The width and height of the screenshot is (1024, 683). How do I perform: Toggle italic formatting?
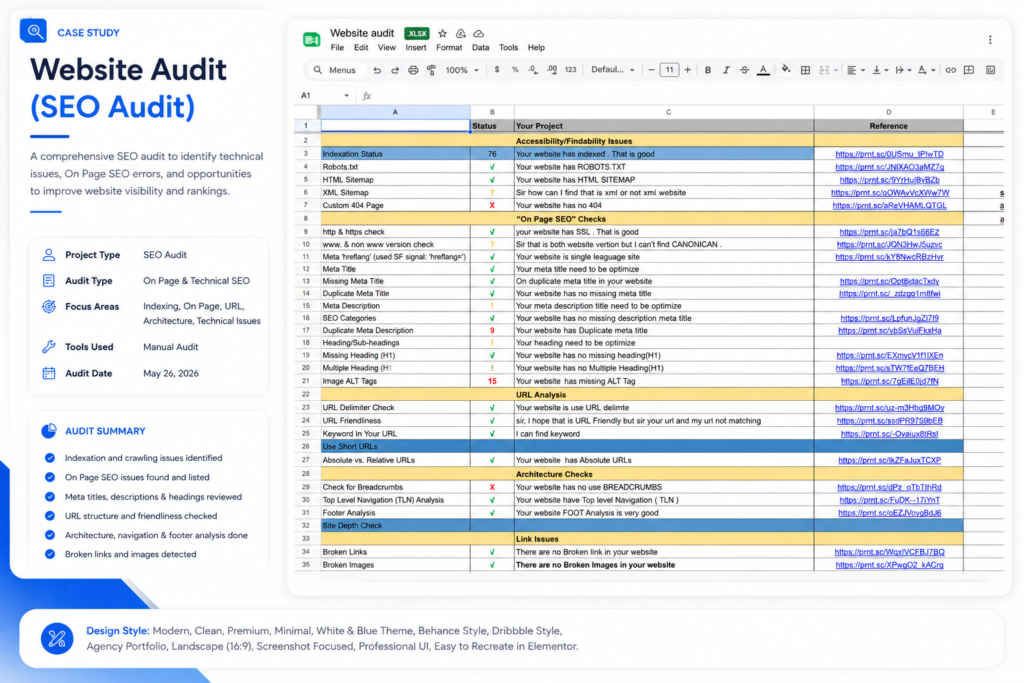pos(726,70)
